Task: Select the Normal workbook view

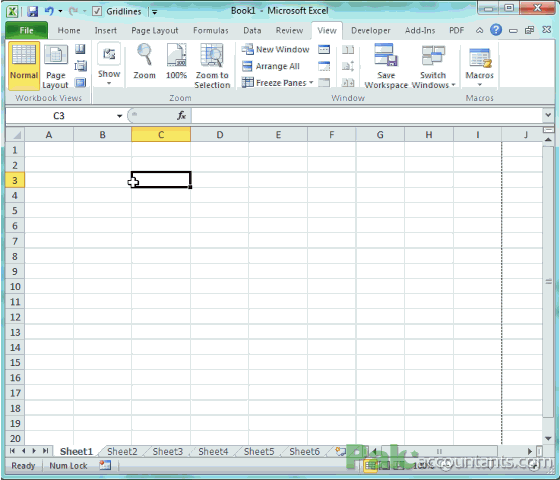Action: click(24, 65)
